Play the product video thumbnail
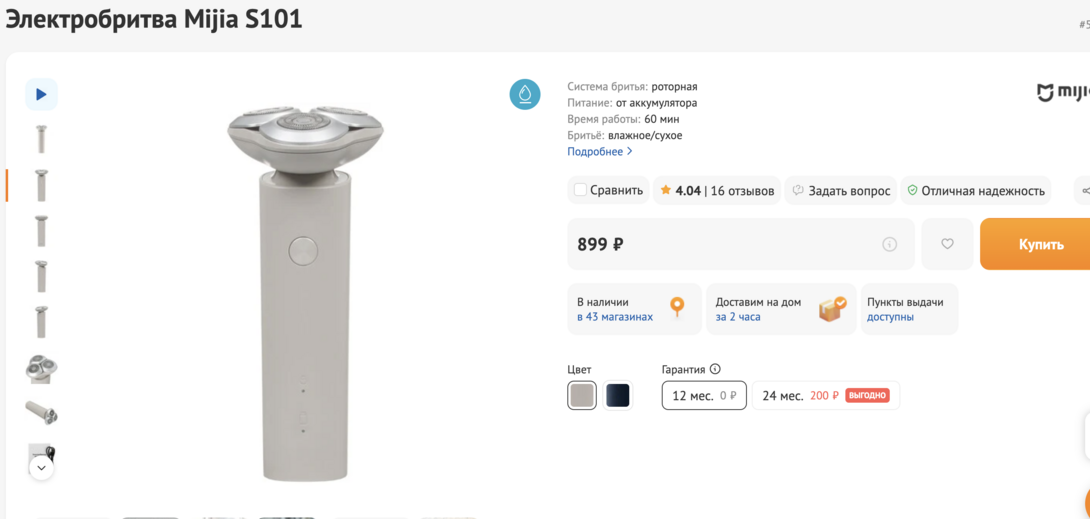The image size is (1090, 519). (41, 94)
